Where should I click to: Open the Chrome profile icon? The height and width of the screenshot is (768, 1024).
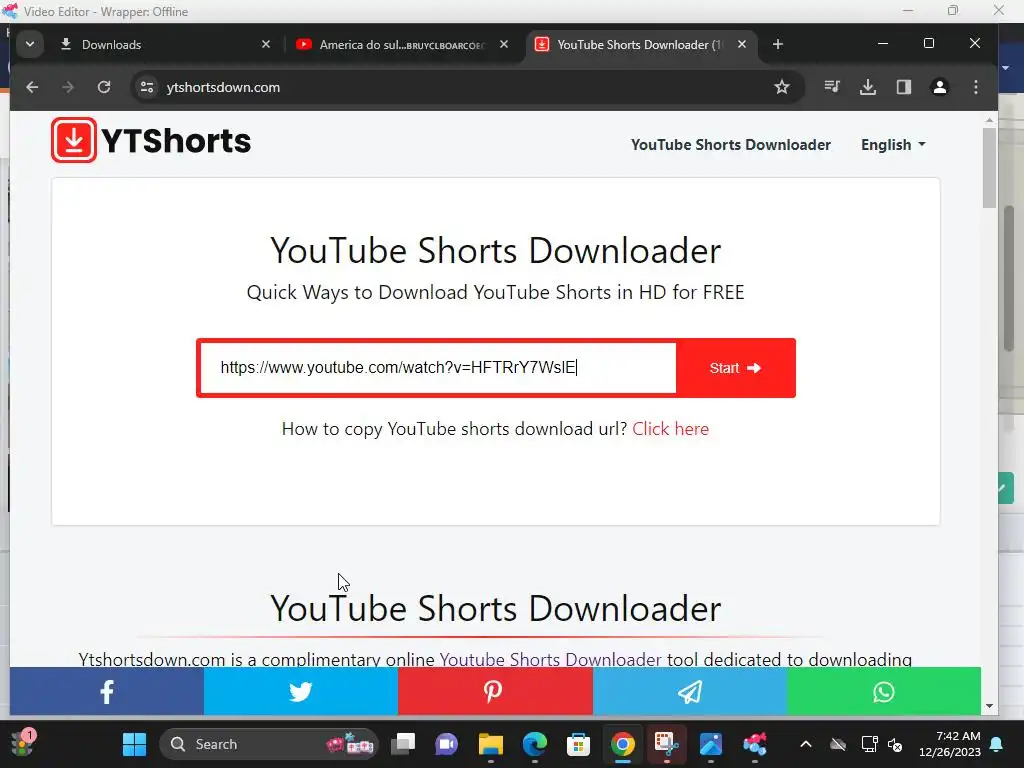click(x=940, y=87)
